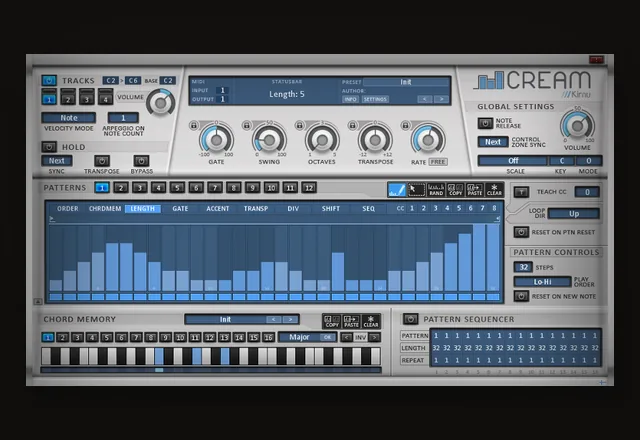The image size is (640, 440).
Task: Click the pattern CLEAR icon
Action: [x=494, y=190]
